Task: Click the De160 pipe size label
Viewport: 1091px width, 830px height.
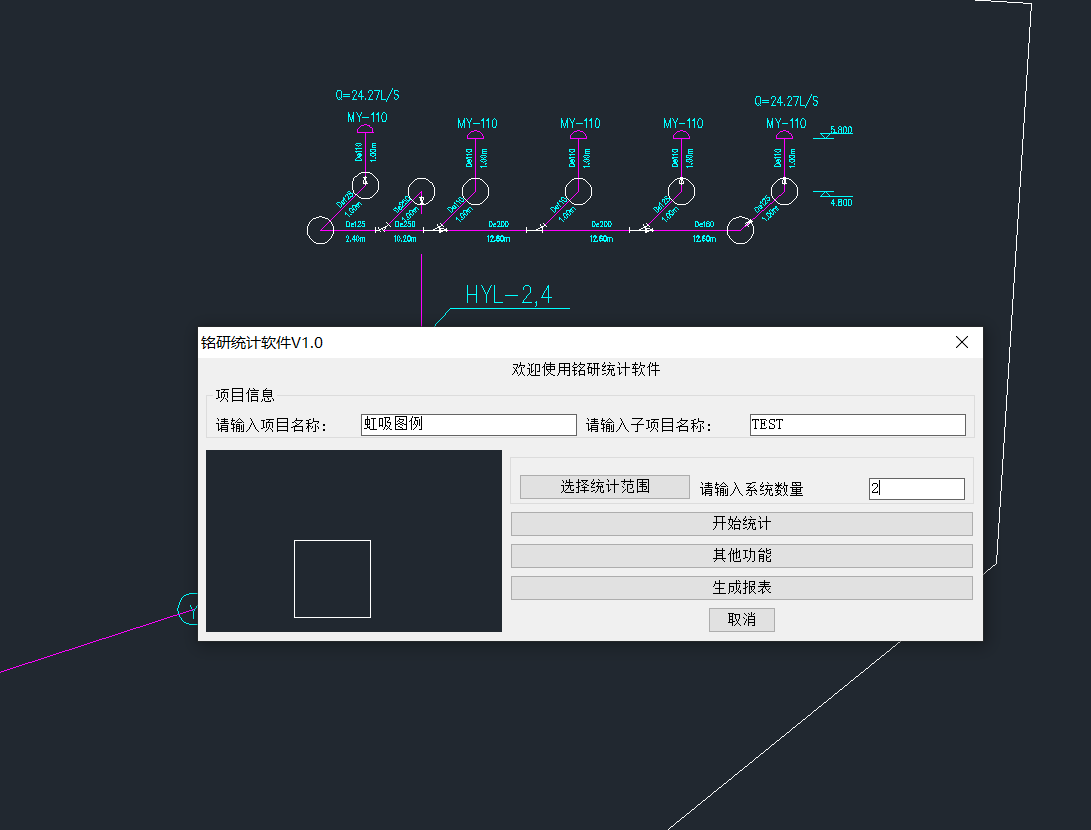Action: 703,225
